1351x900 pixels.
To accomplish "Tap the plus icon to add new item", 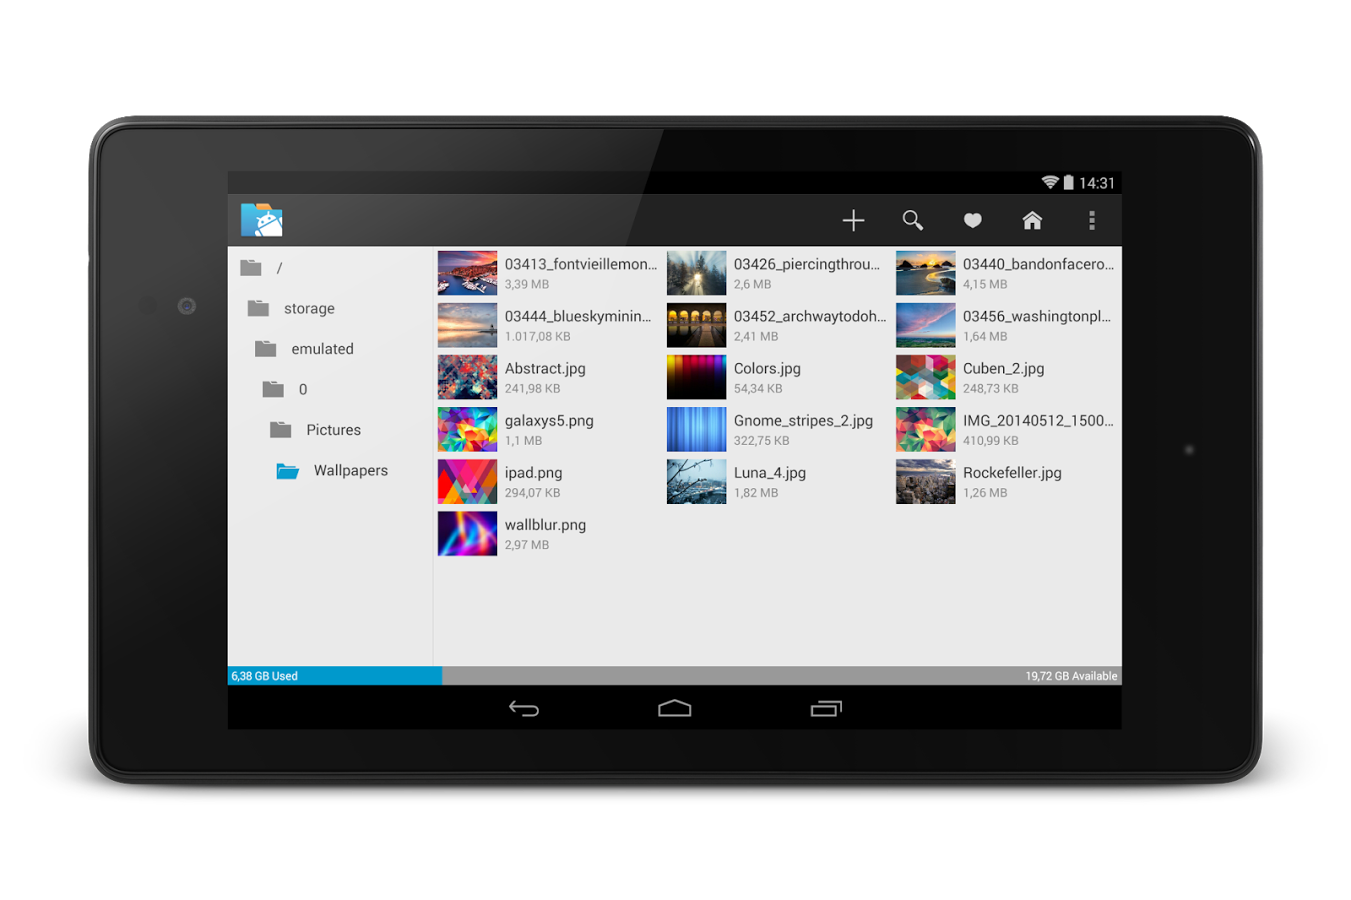I will [853, 221].
